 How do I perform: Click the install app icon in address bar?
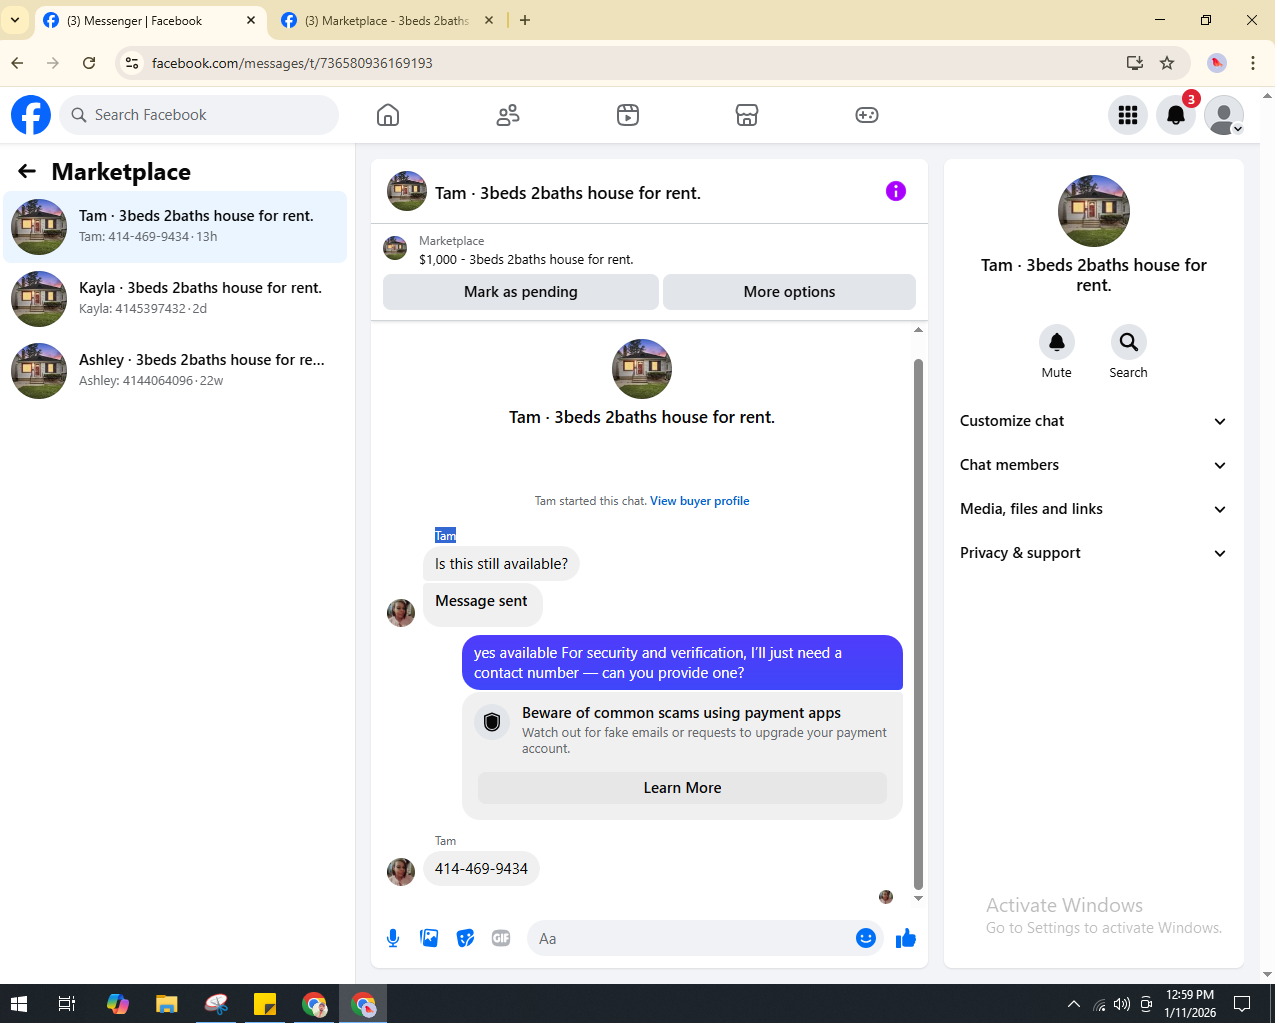pos(1135,63)
